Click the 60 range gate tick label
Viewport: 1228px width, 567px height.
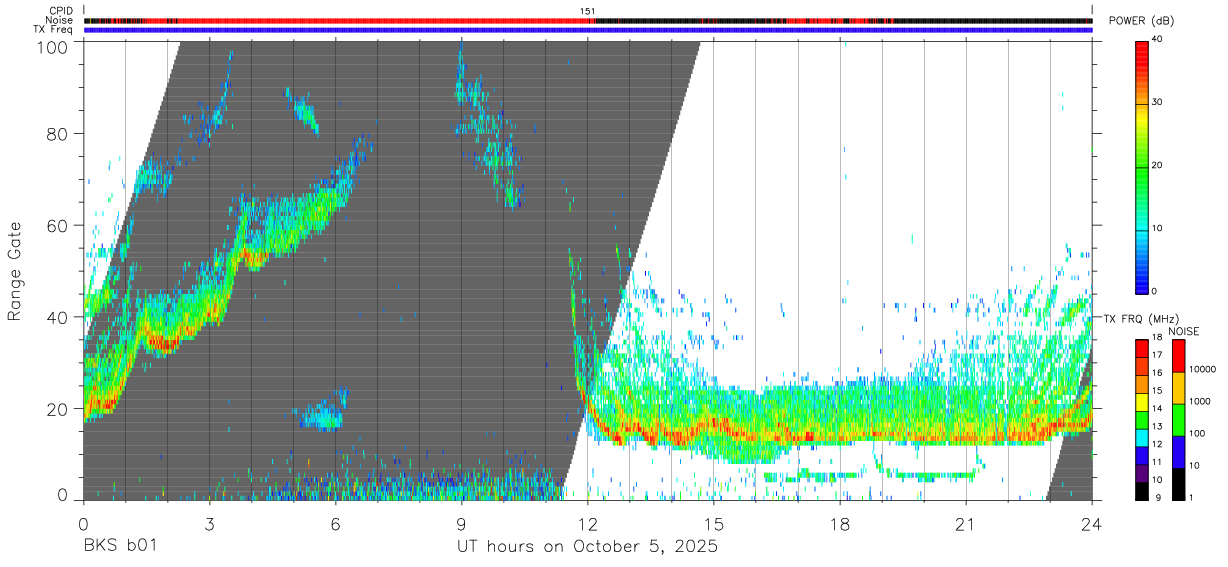(x=57, y=225)
